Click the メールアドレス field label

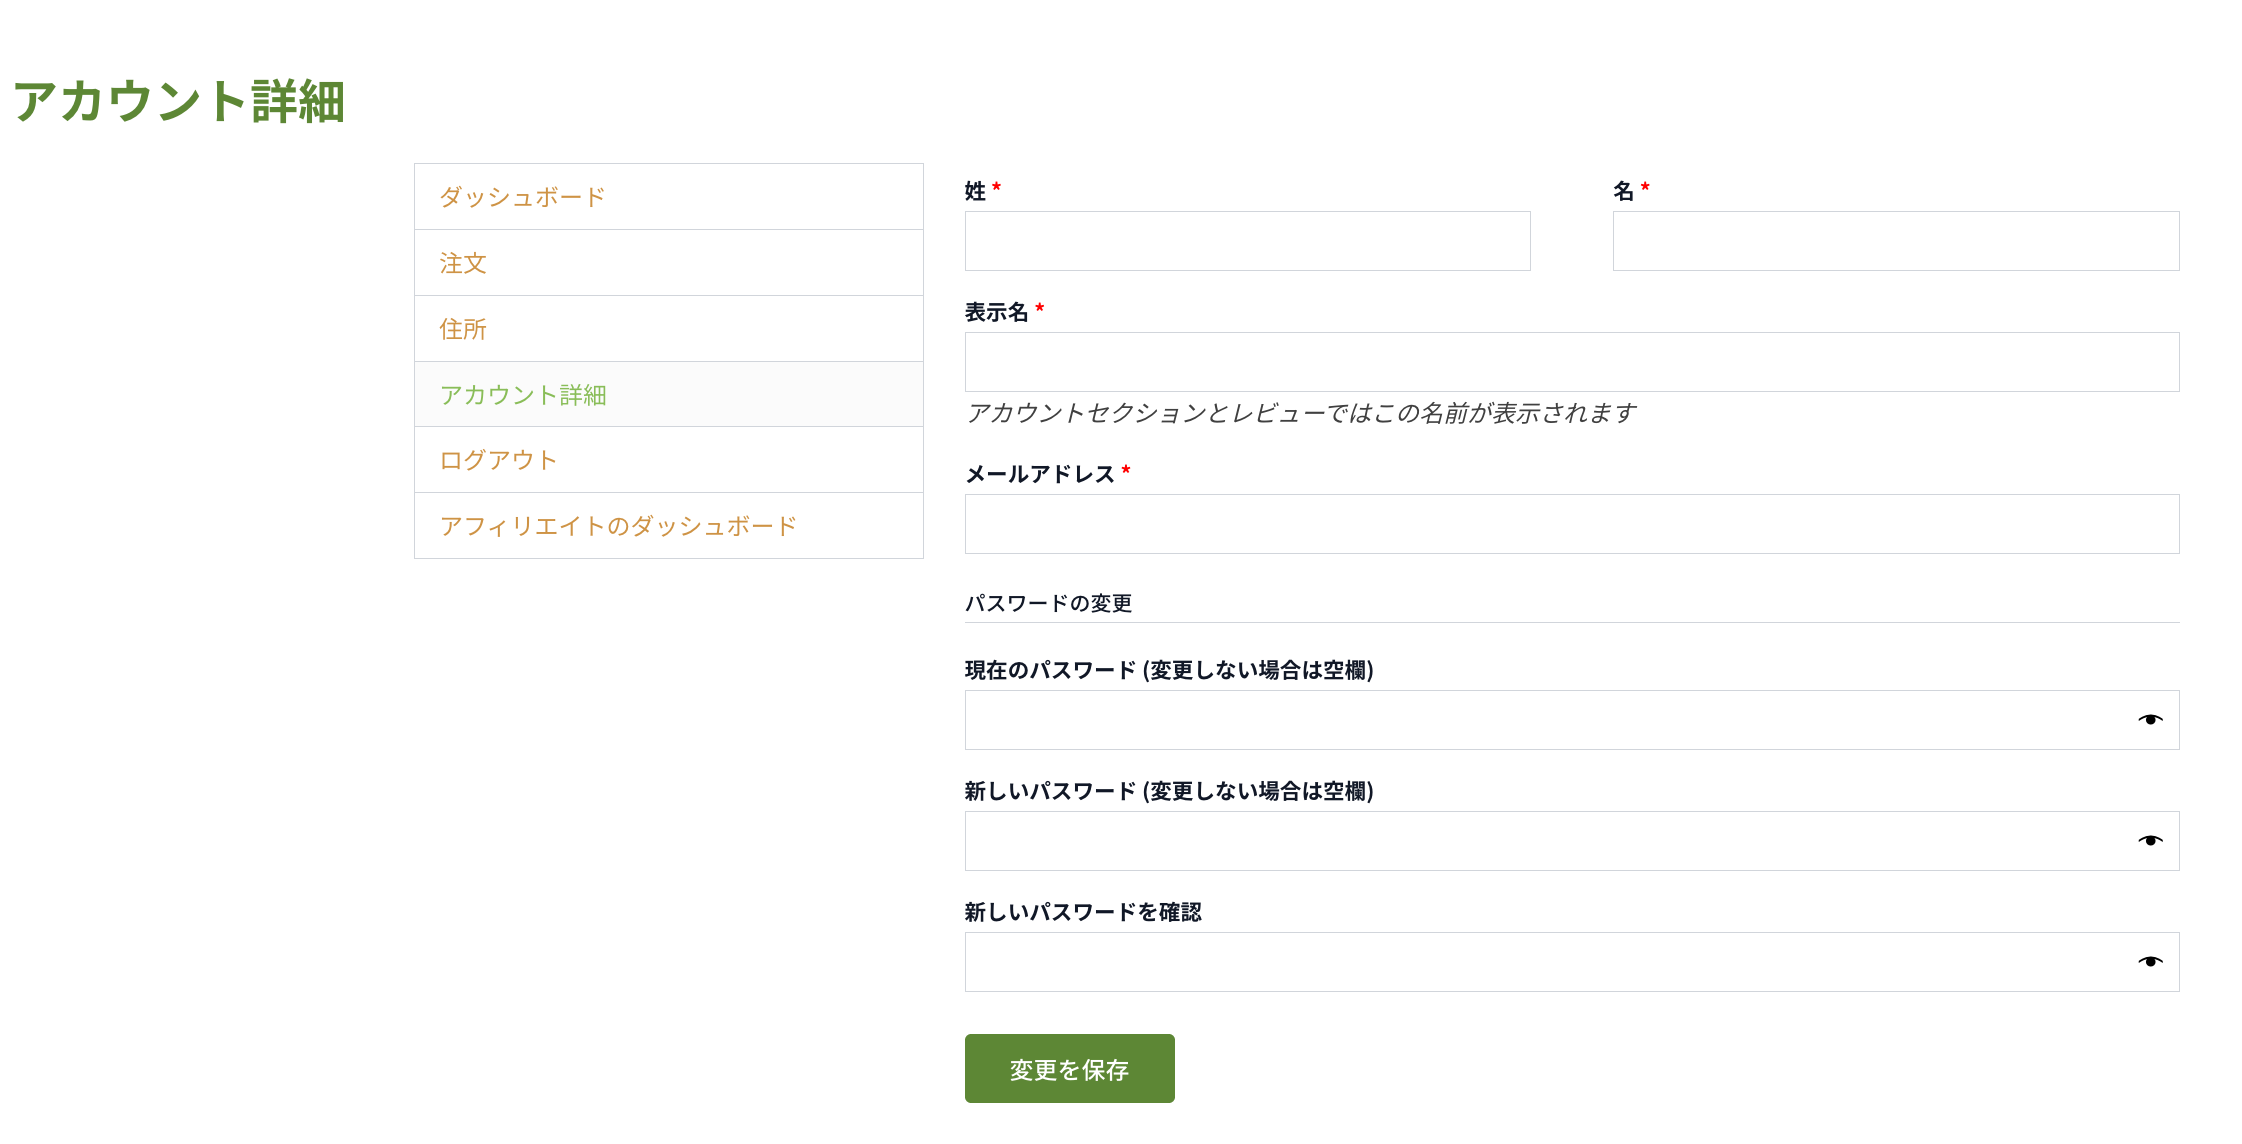pyautogui.click(x=1039, y=474)
